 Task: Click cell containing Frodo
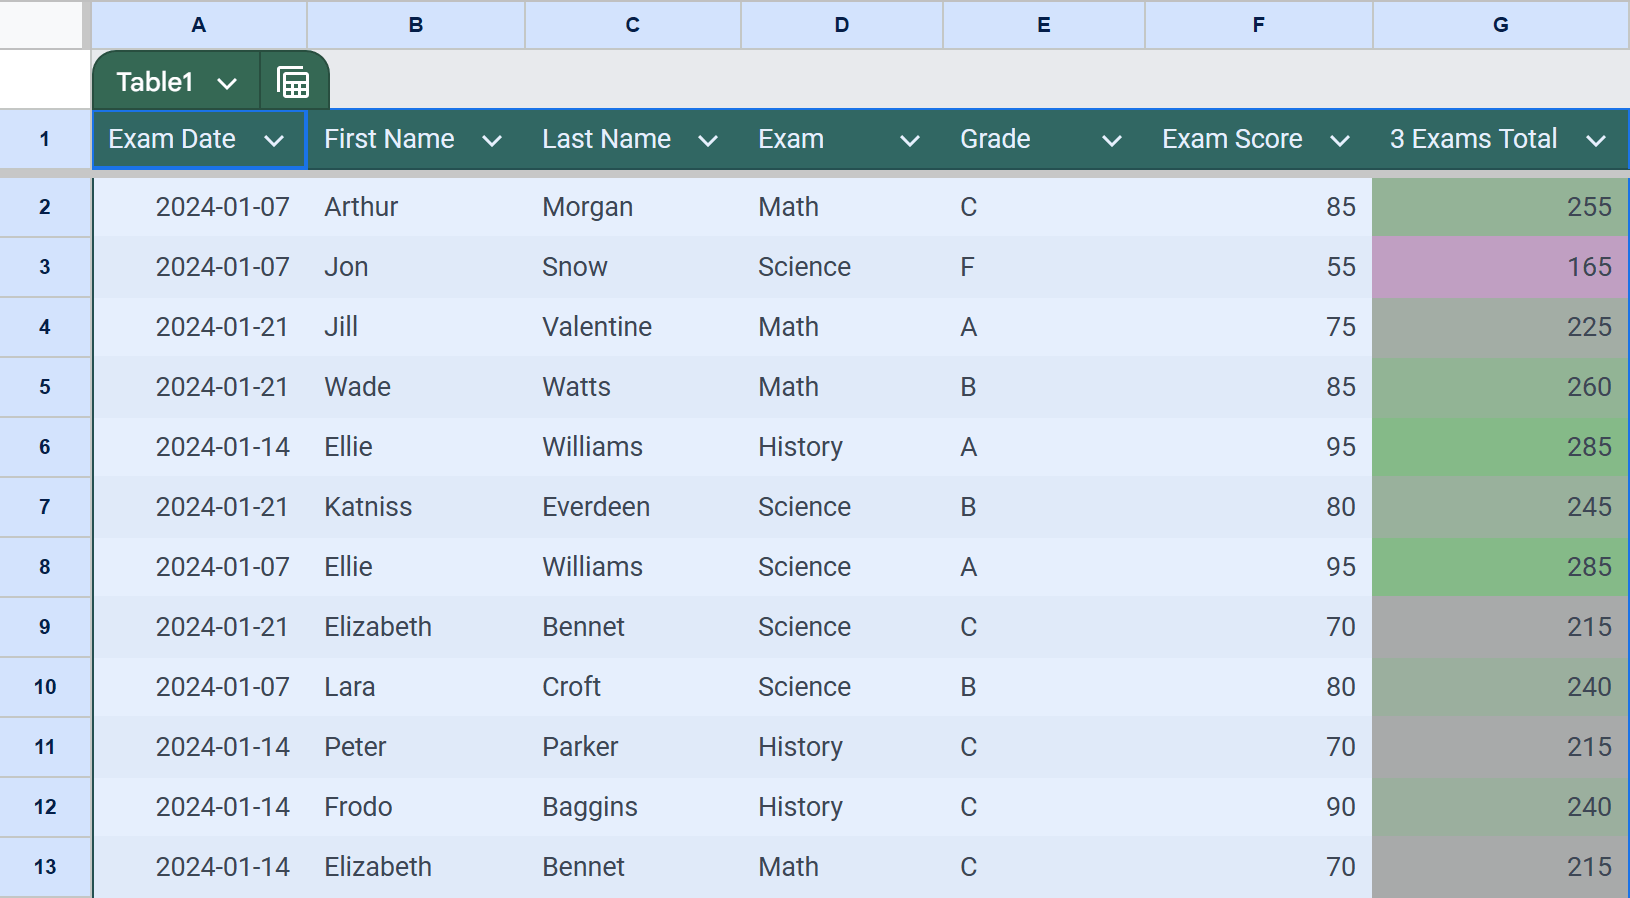[x=416, y=807]
